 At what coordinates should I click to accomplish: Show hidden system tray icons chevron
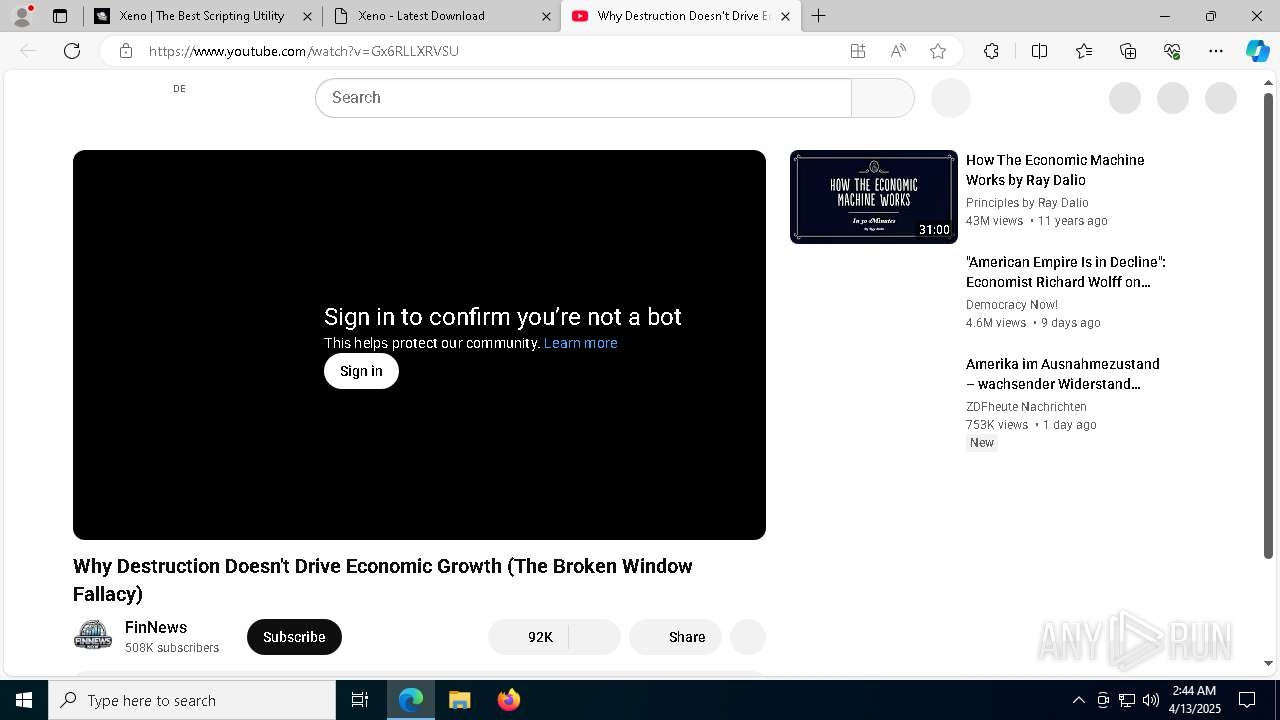pyautogui.click(x=1078, y=700)
